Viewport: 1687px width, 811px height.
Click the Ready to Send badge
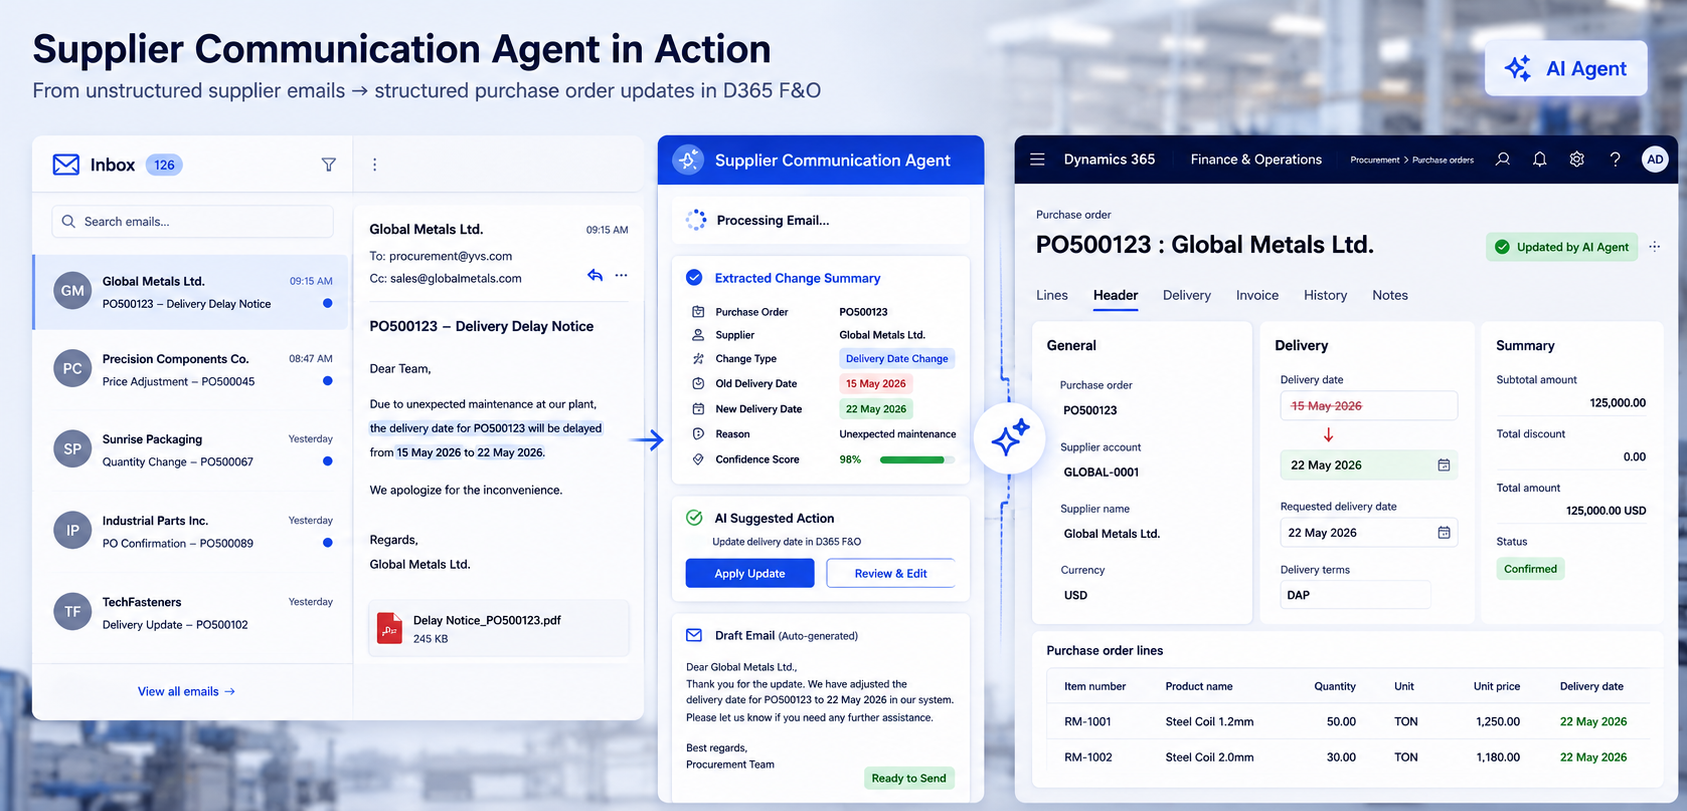tap(909, 778)
